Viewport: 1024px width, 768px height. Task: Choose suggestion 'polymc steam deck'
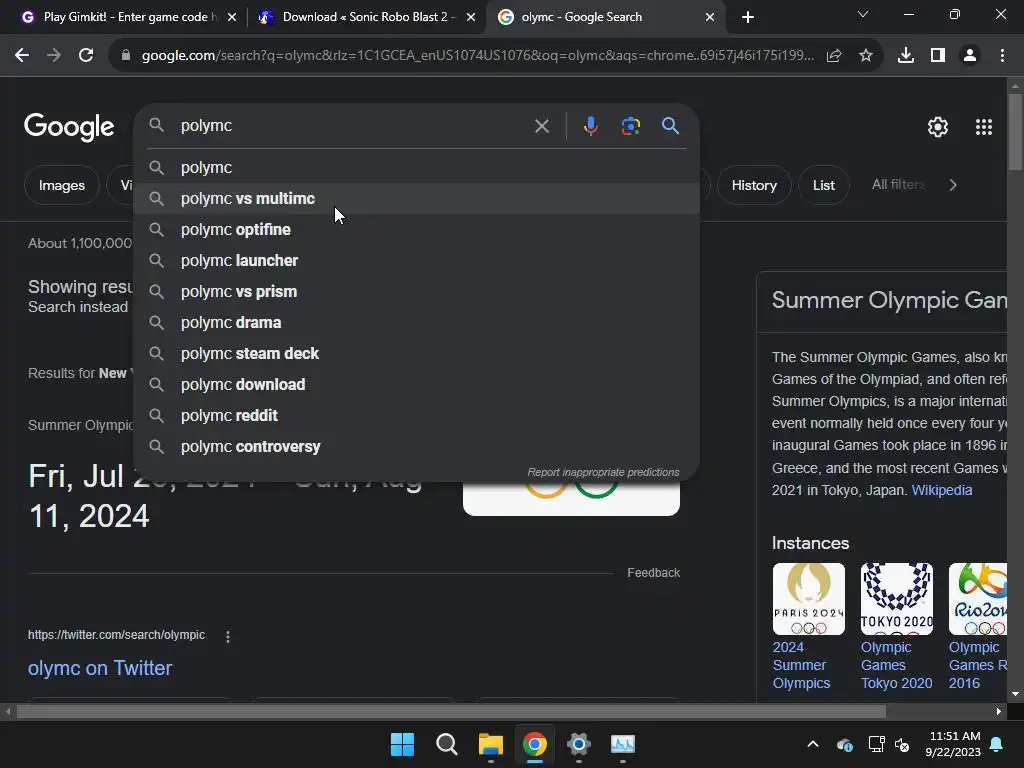[416, 354]
